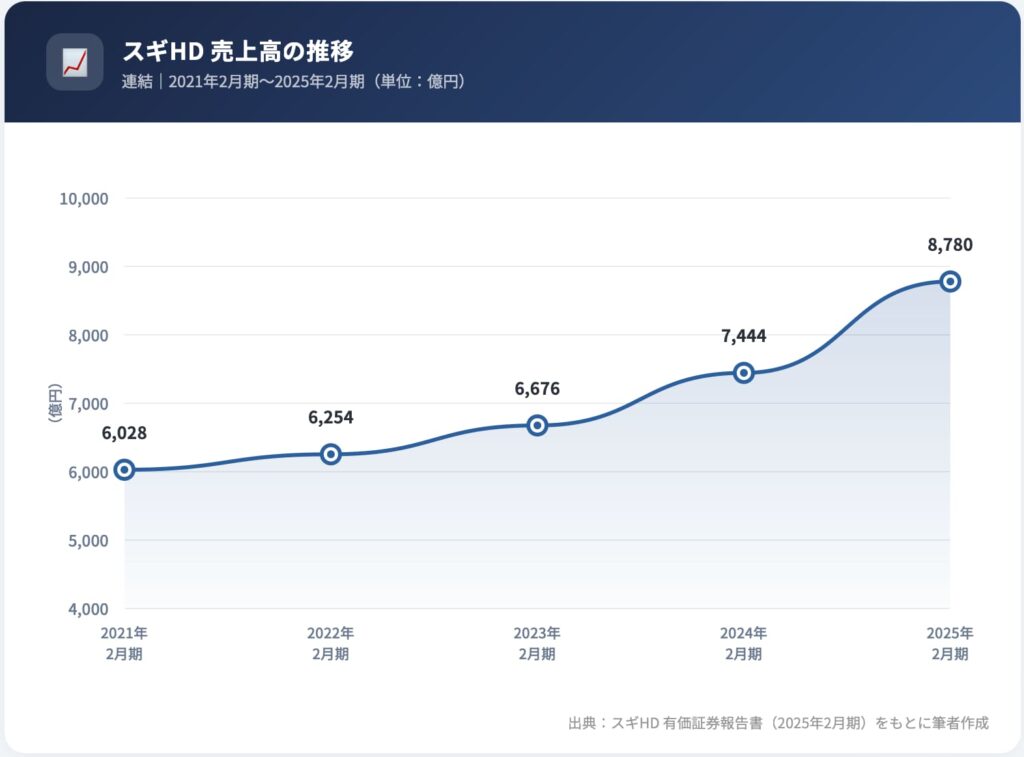Click the 2023年 2月期 x-axis label

tap(537, 644)
